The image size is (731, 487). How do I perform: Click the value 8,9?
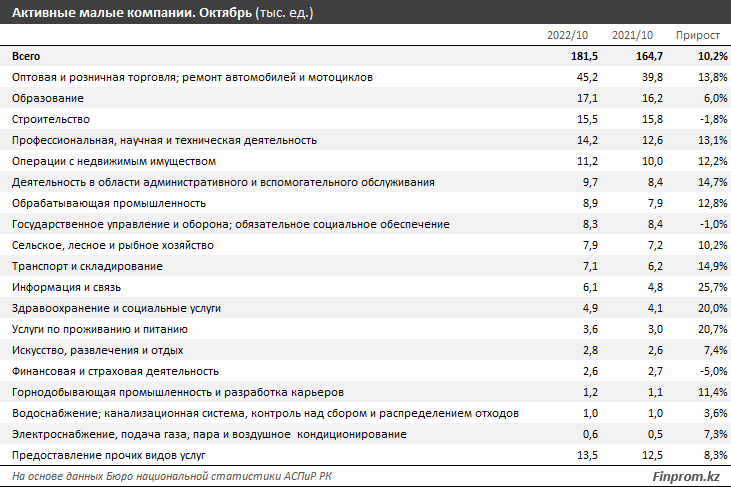tap(590, 203)
